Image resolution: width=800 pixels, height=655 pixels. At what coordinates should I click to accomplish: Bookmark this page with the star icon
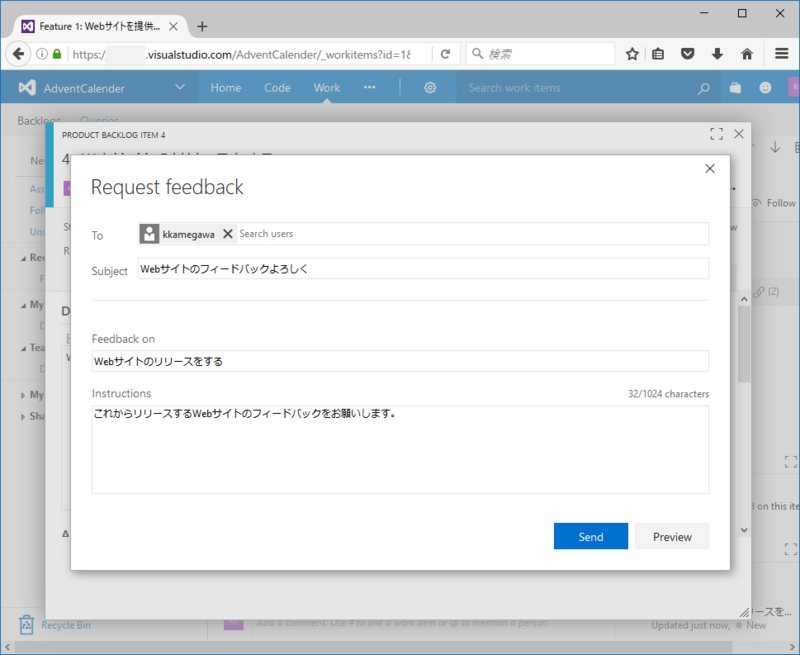point(632,54)
